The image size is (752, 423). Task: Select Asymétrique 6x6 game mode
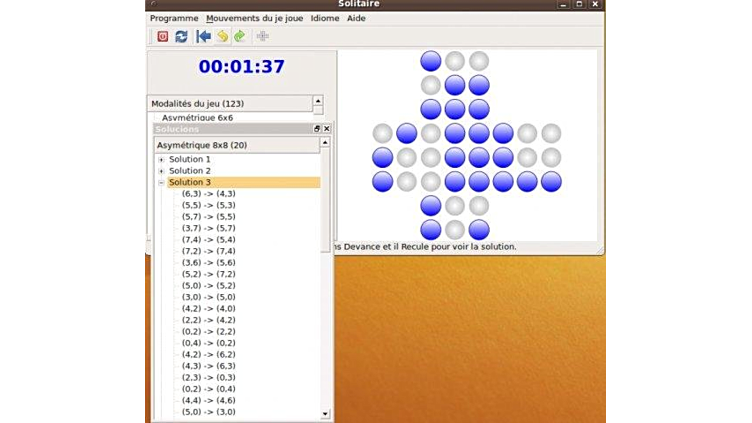pos(197,118)
